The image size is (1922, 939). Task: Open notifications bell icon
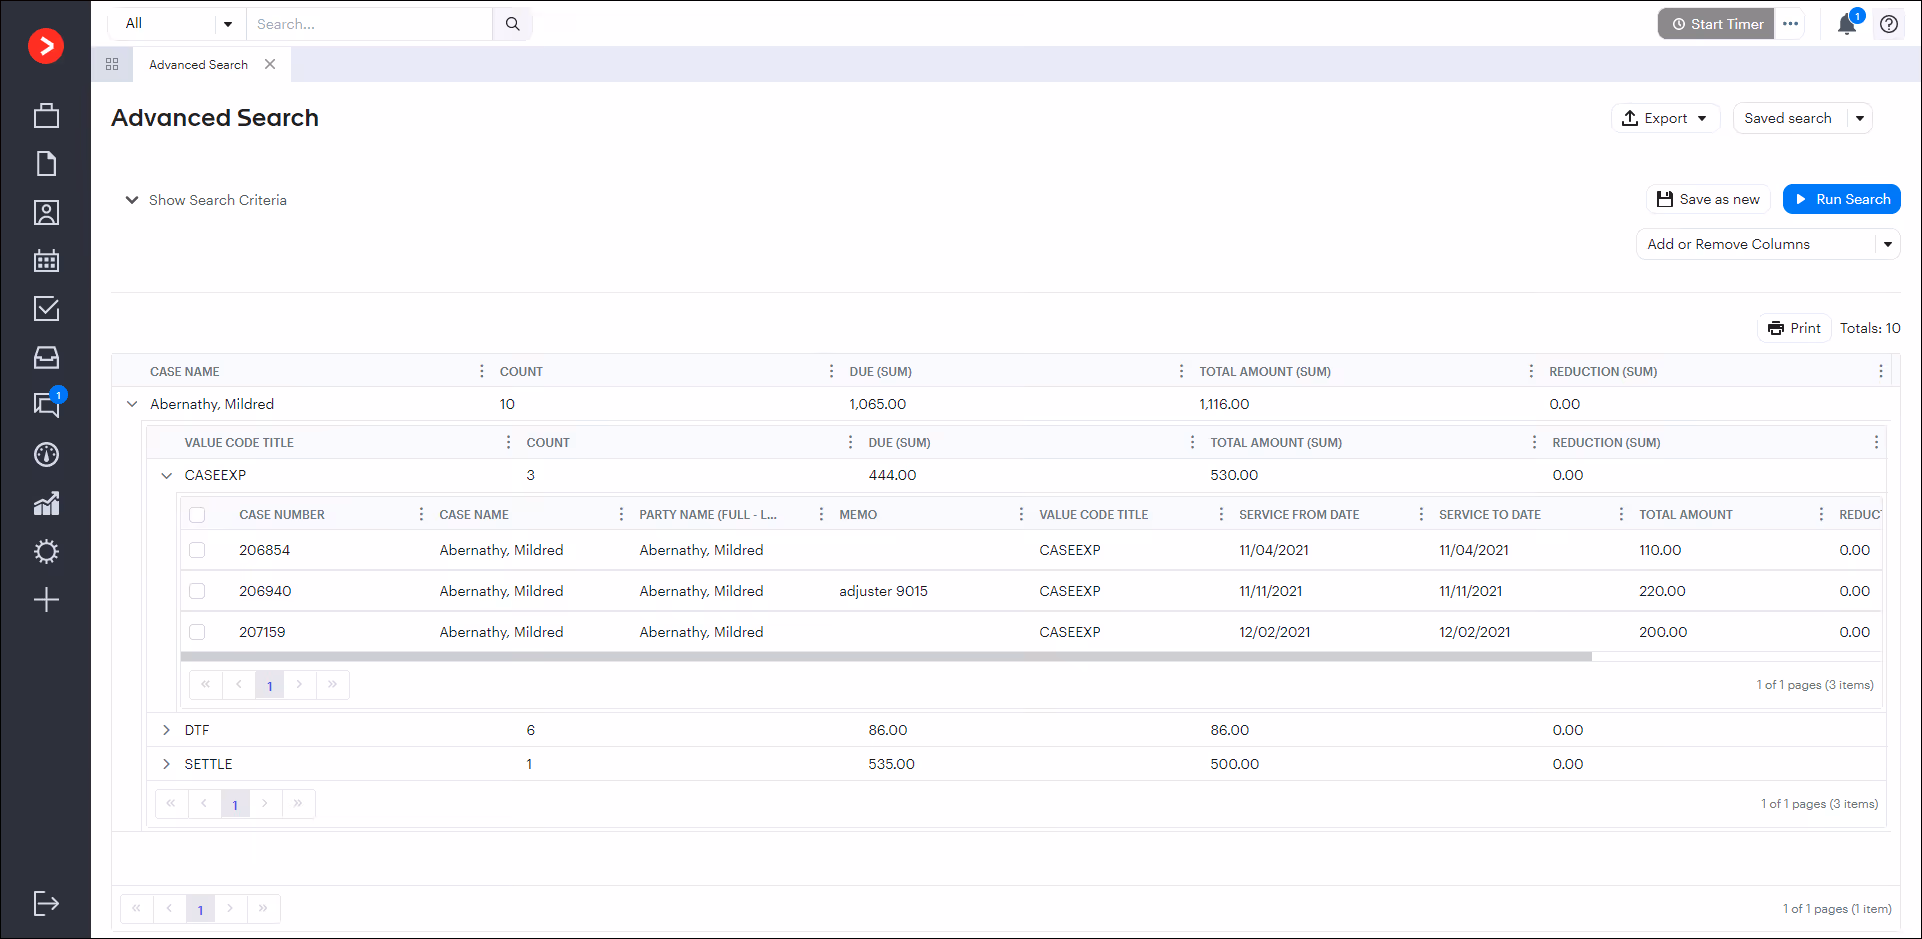1847,24
